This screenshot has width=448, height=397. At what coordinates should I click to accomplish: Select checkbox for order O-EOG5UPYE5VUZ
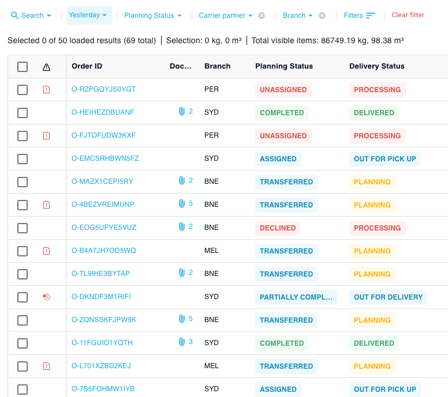coord(22,228)
